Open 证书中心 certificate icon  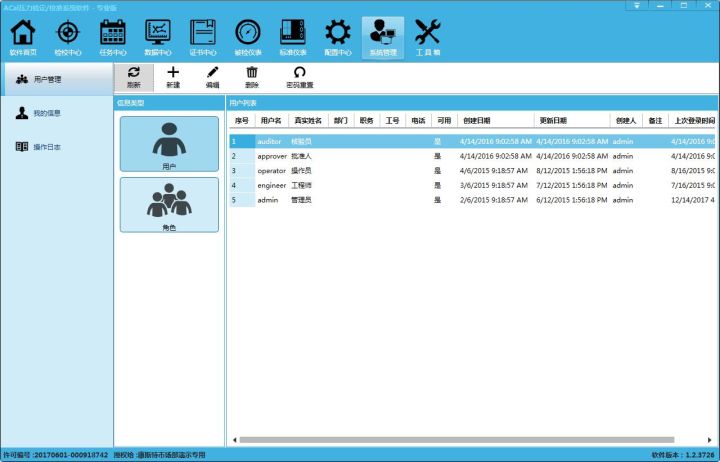[203, 37]
